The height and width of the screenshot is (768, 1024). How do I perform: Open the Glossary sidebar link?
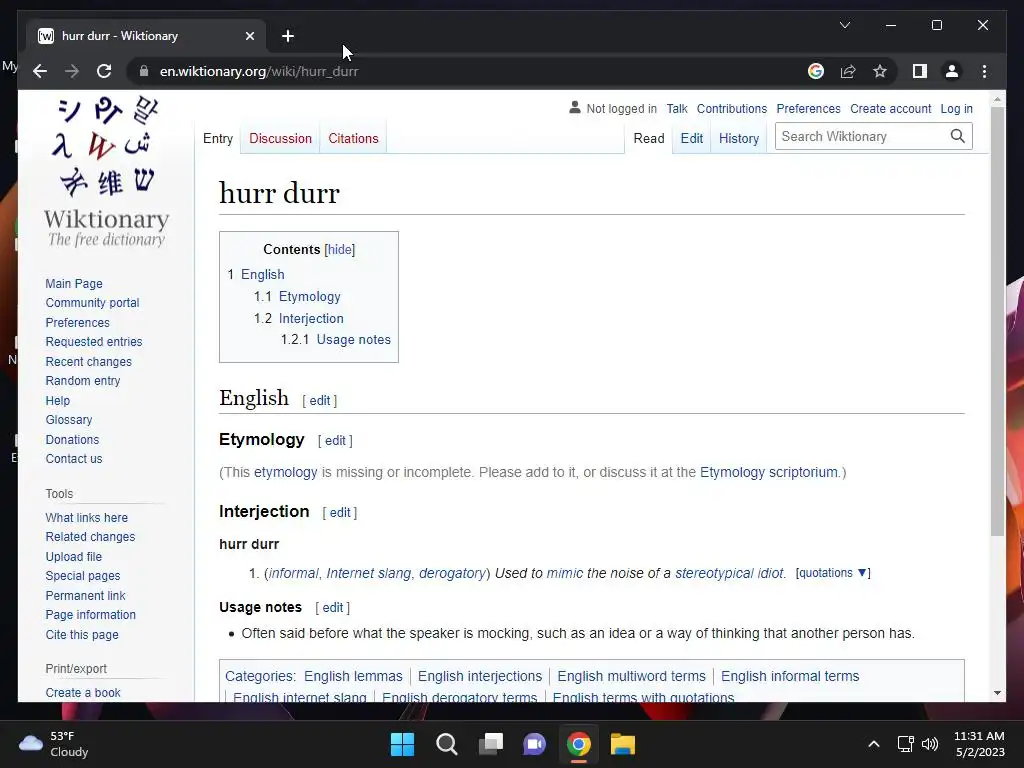pyautogui.click(x=69, y=420)
